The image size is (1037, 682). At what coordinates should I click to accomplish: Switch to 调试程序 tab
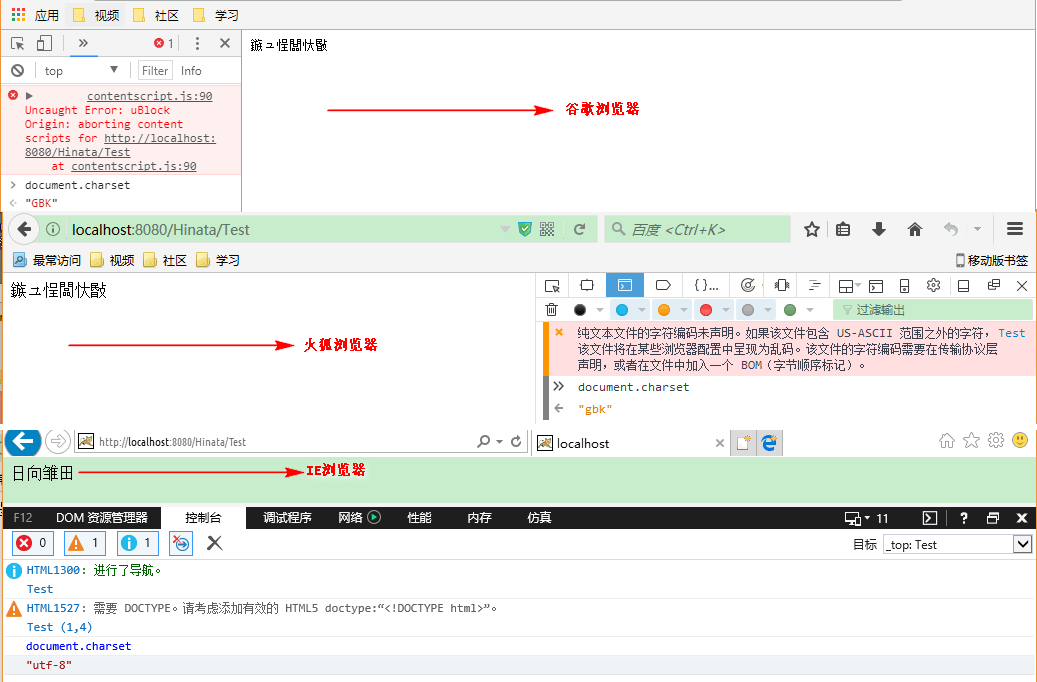287,518
